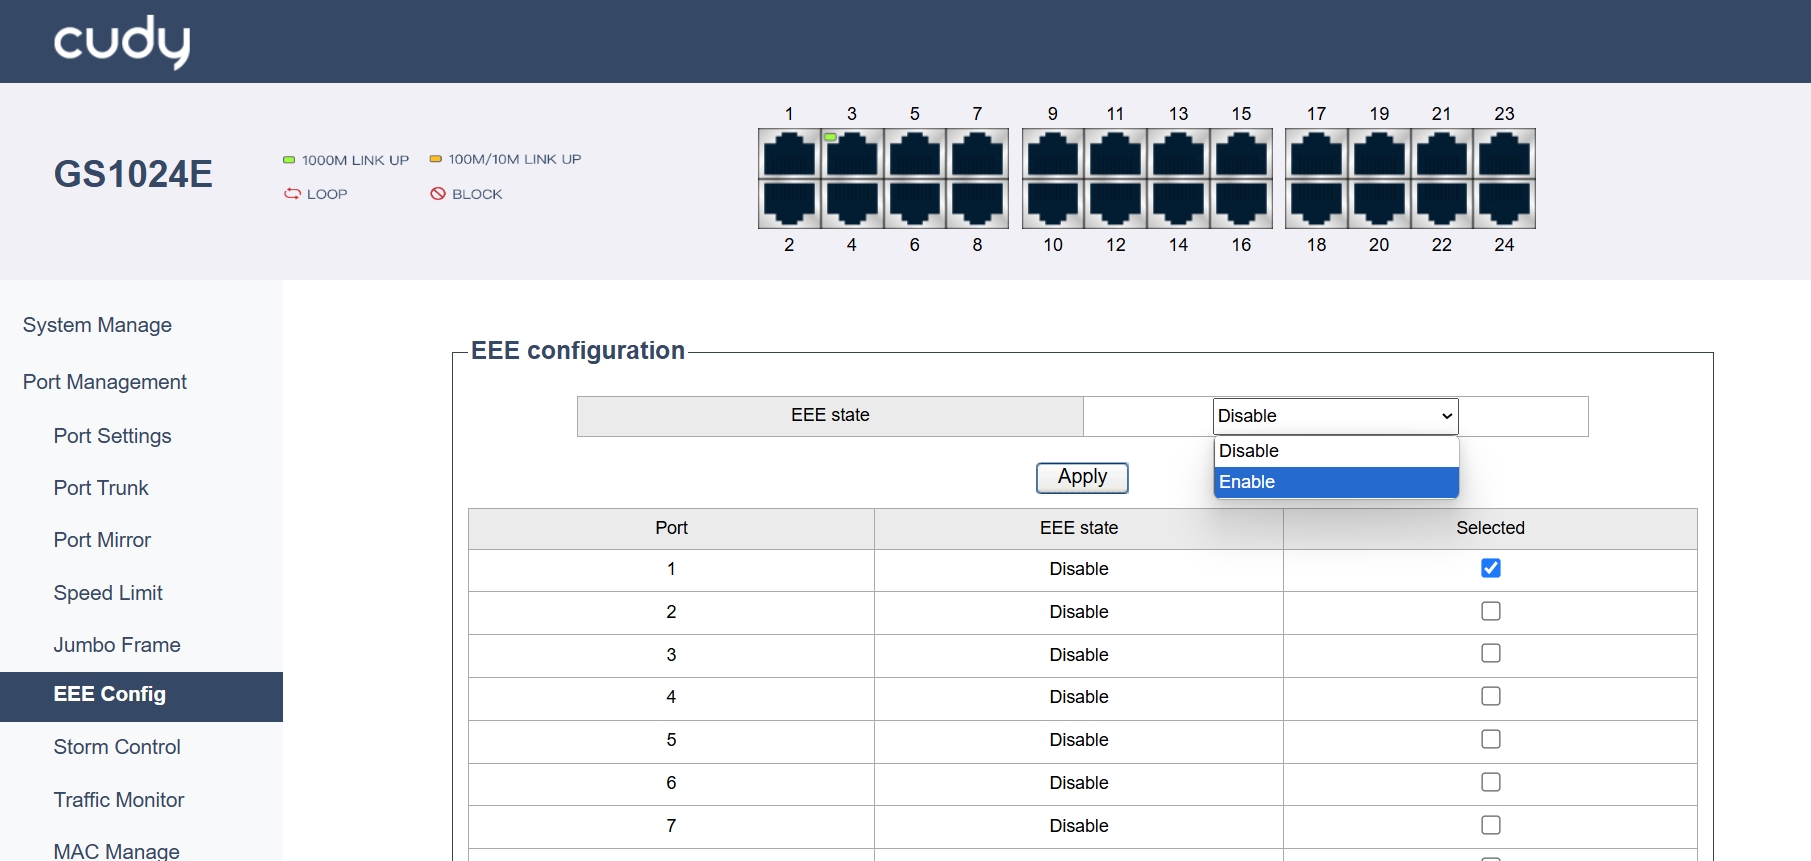Uncheck the Selected checkbox for port 1
The width and height of the screenshot is (1811, 861).
coord(1490,568)
